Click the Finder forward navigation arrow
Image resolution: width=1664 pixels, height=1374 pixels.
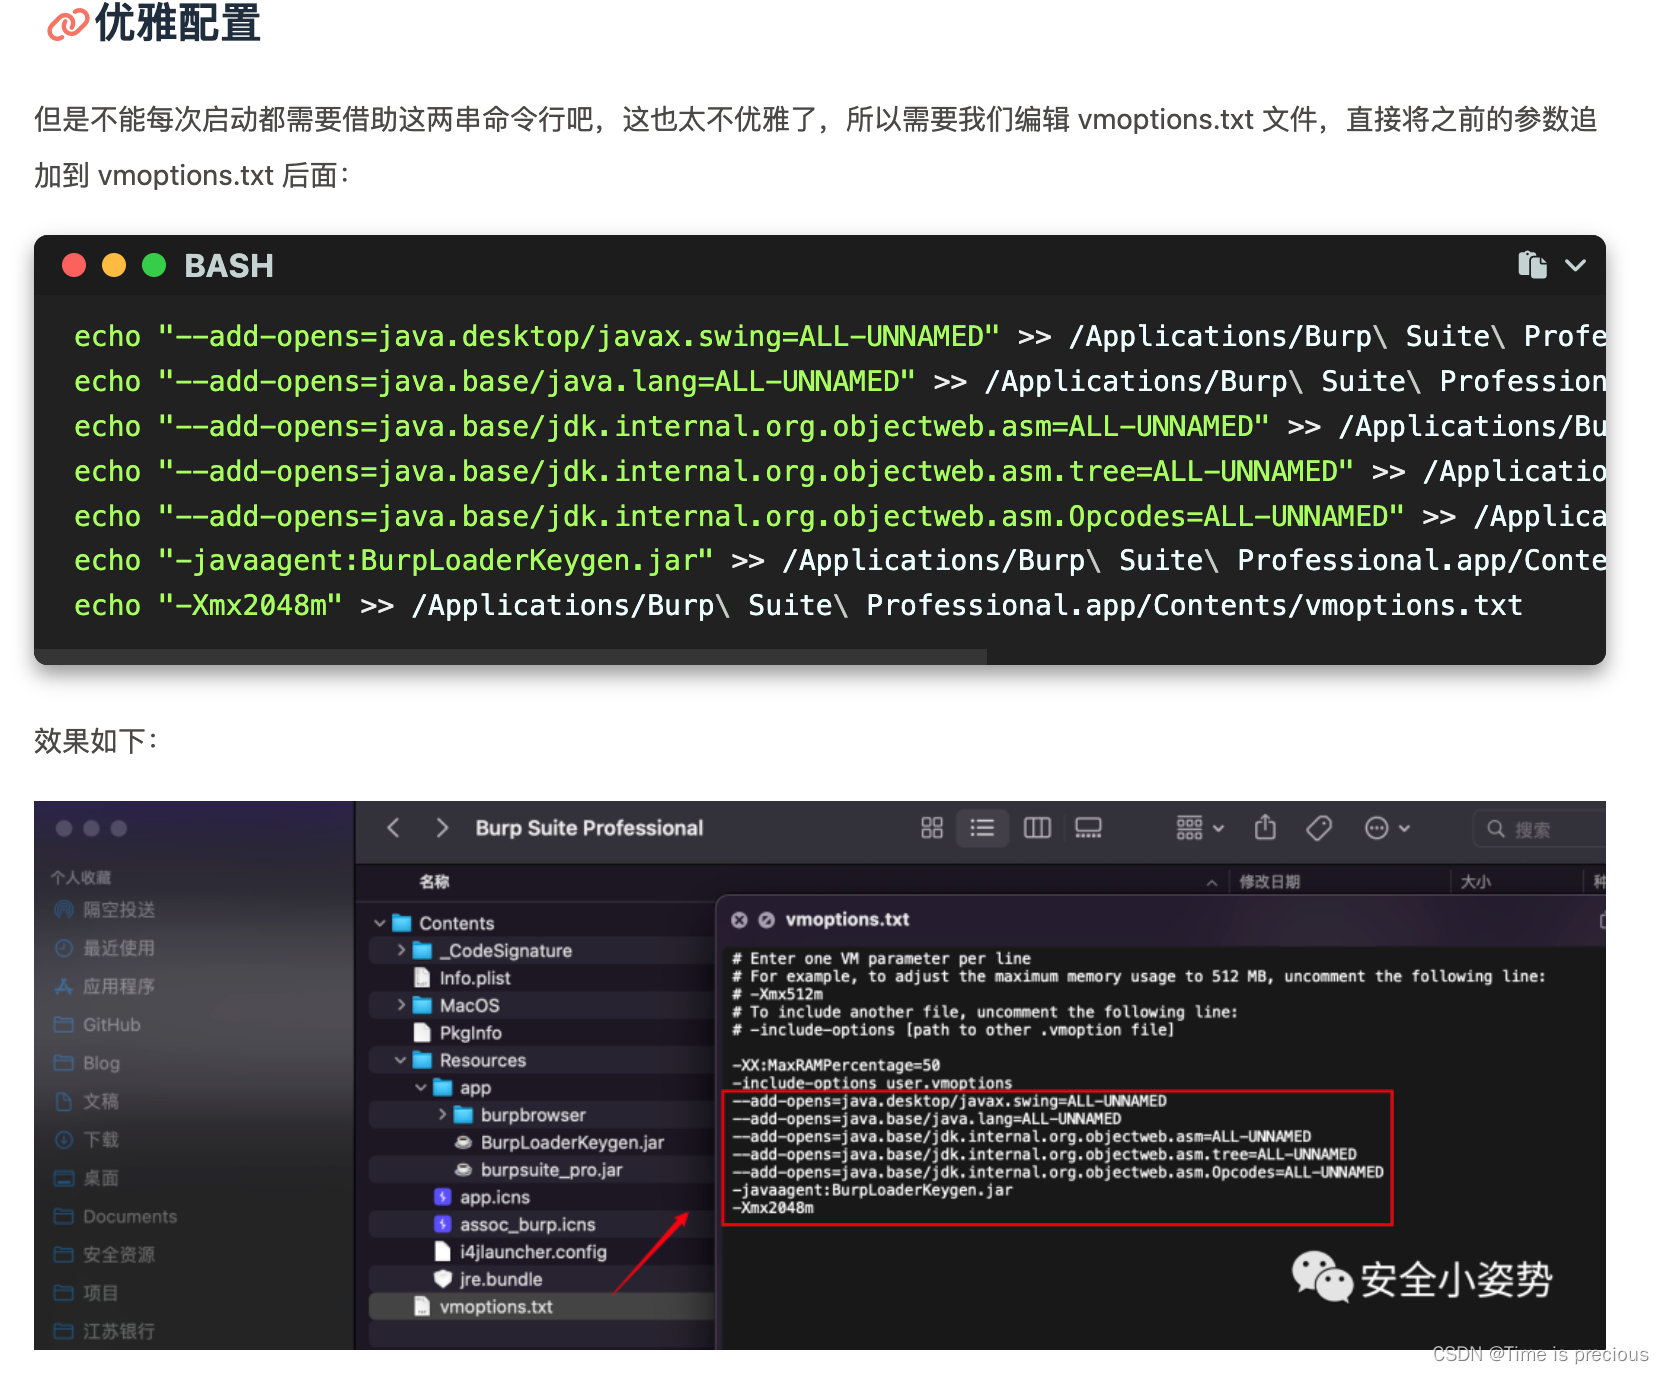click(442, 828)
